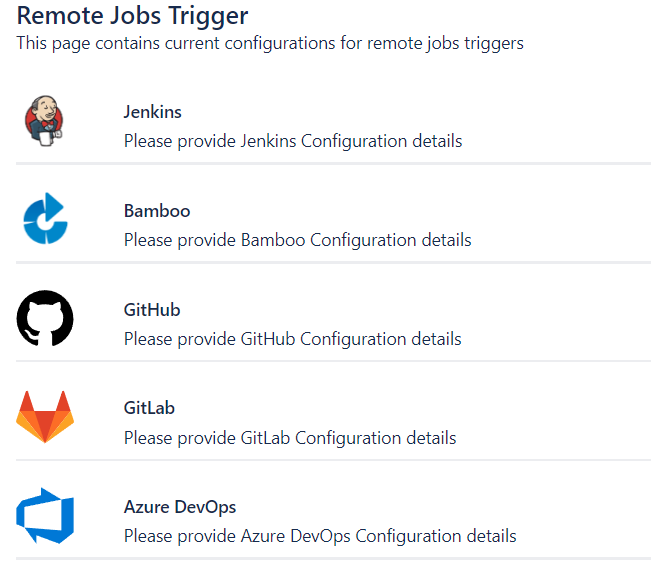Click the Remote Jobs Trigger page heading
Screen dimensions: 651x585
132,16
